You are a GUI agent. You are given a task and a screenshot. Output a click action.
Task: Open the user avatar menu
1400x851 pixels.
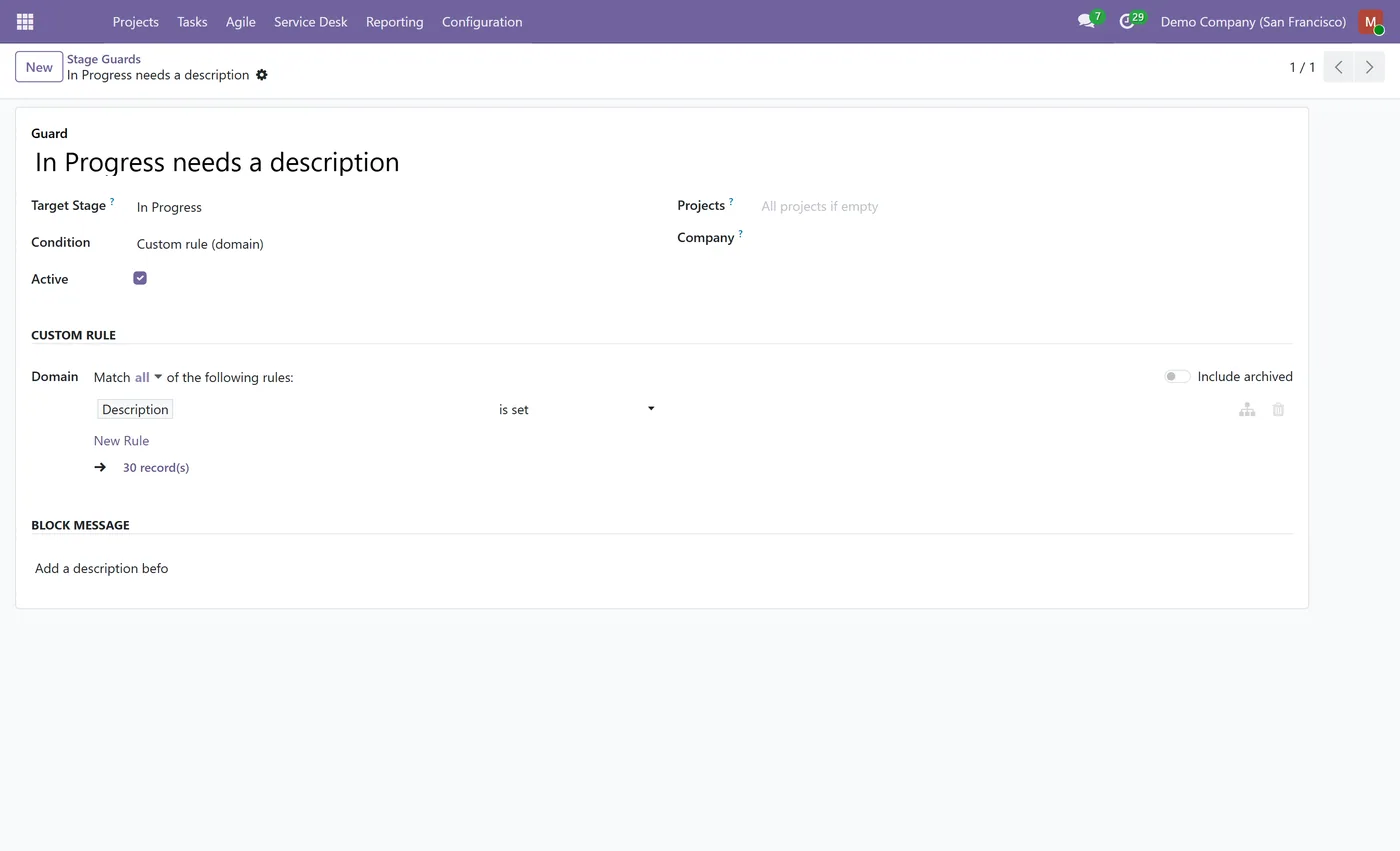coord(1371,21)
